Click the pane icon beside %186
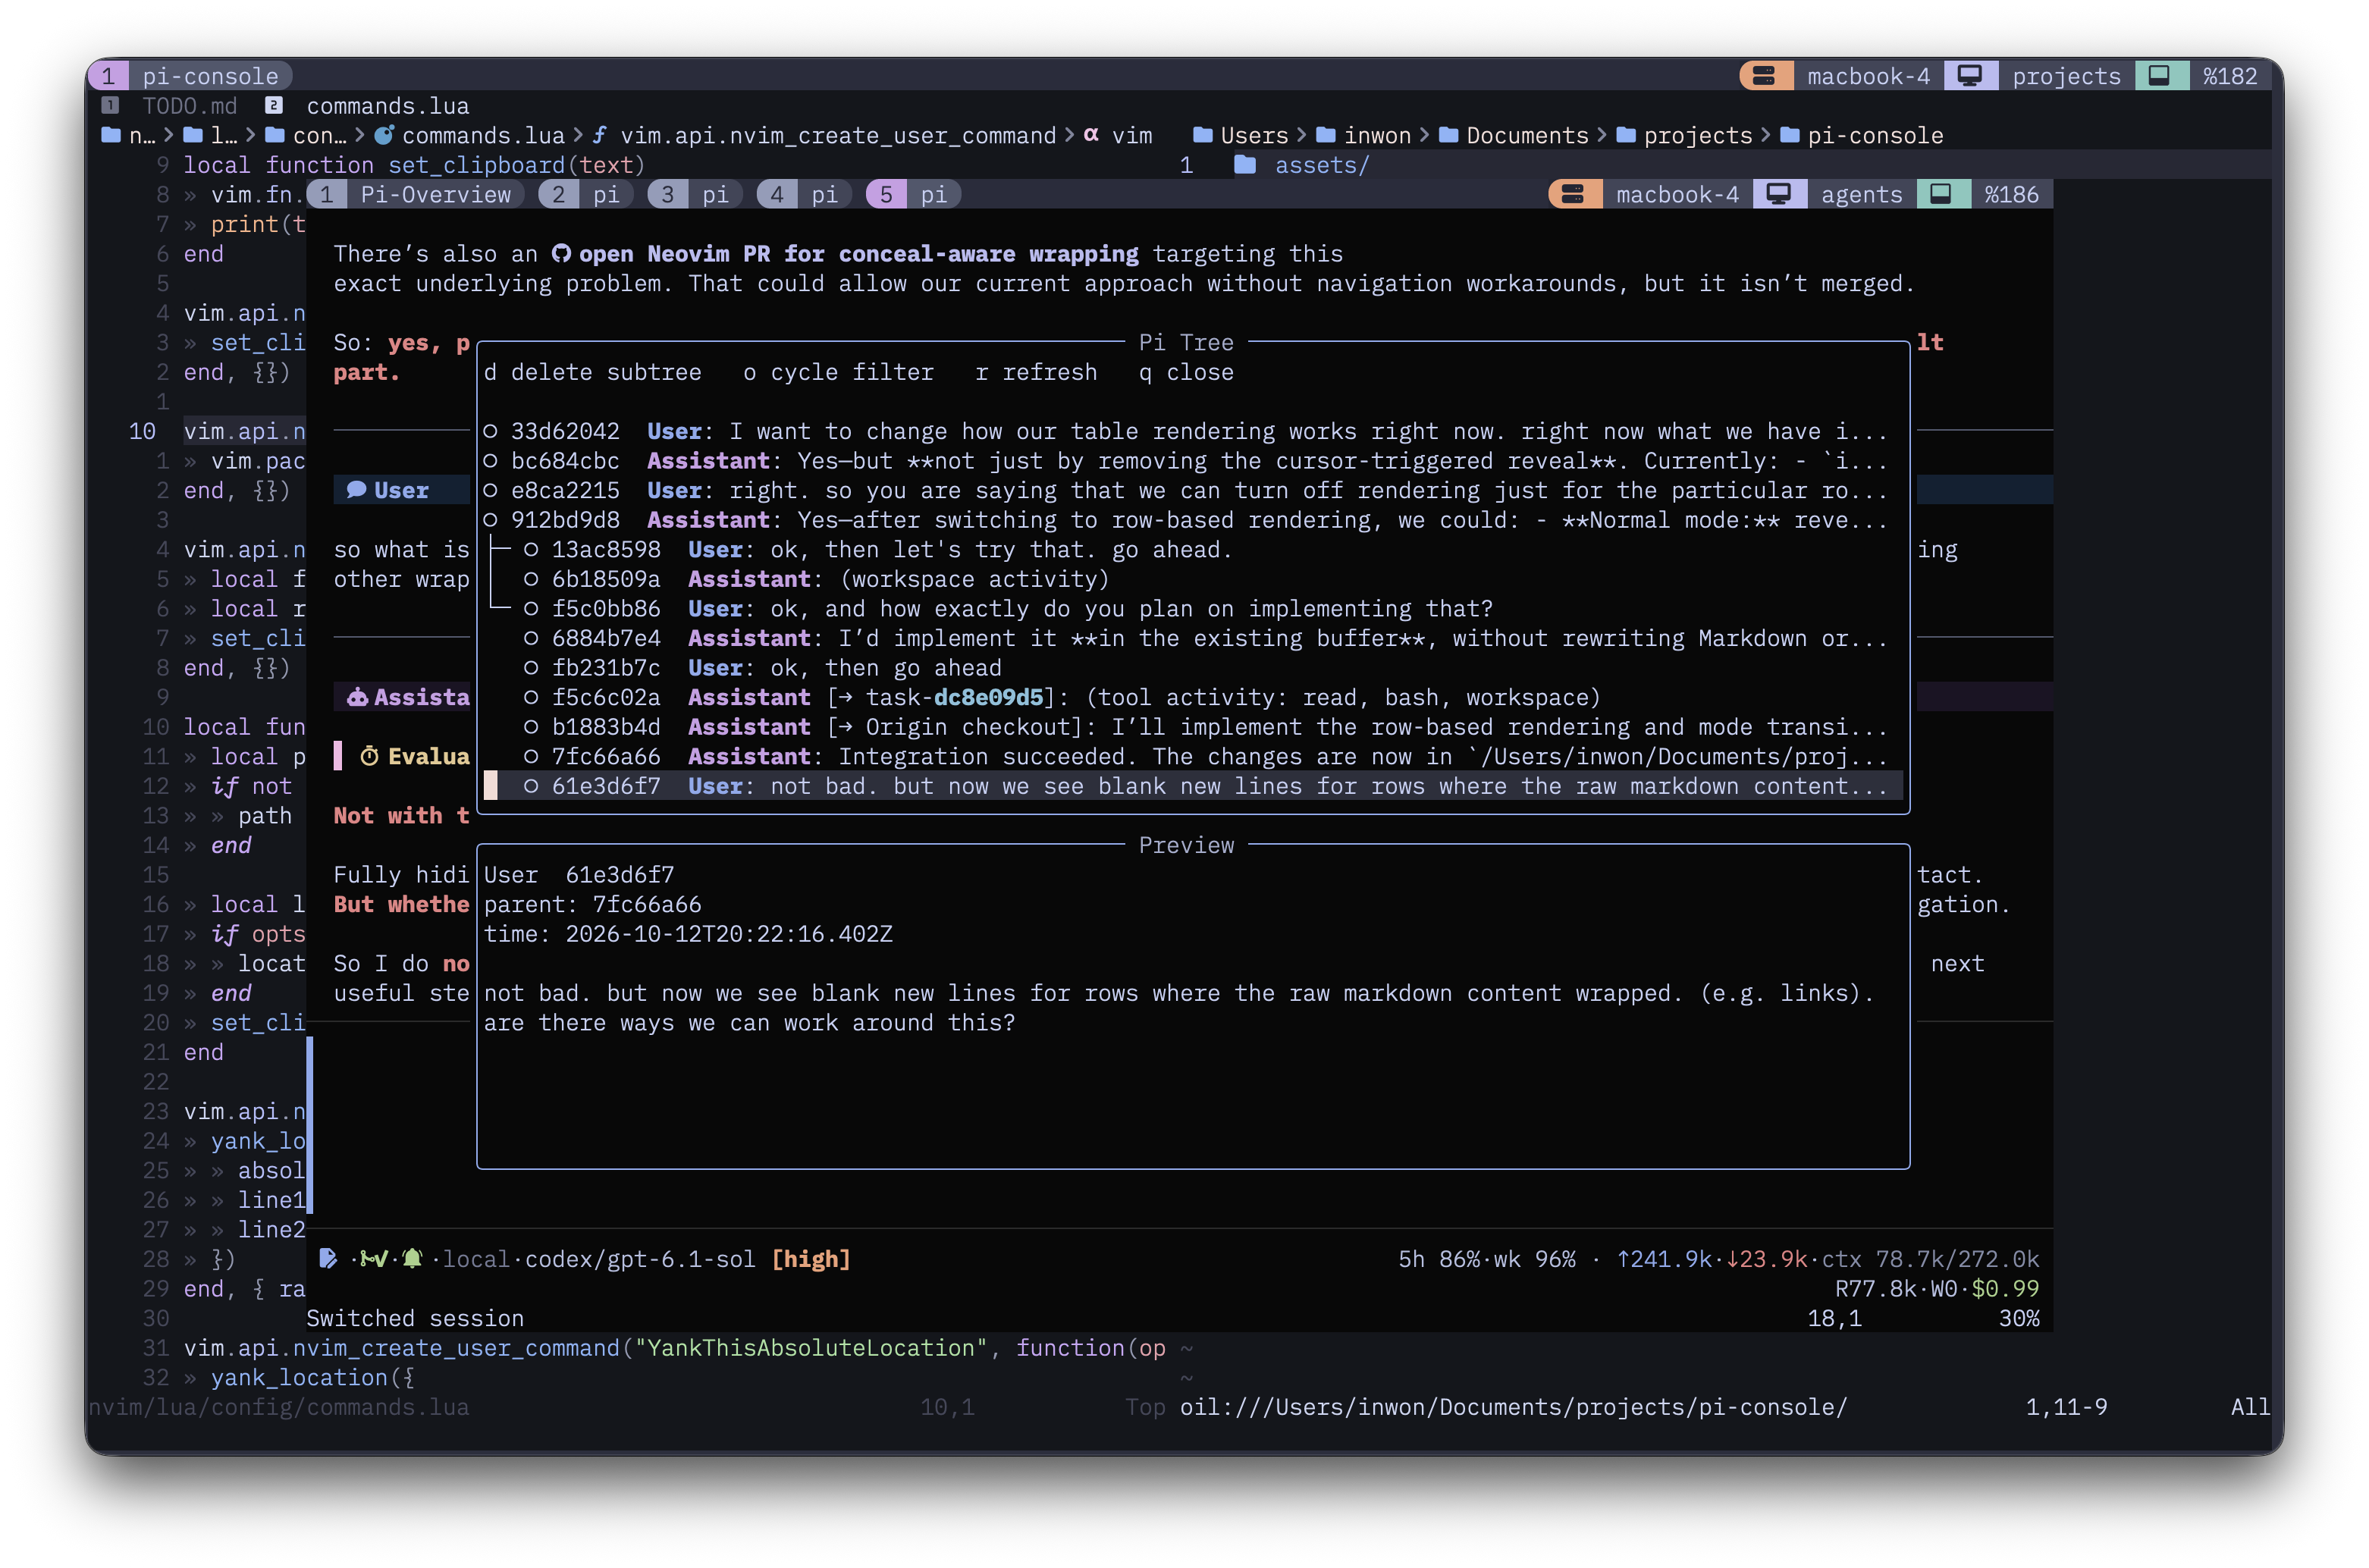This screenshot has height=1568, width=2369. (1940, 194)
